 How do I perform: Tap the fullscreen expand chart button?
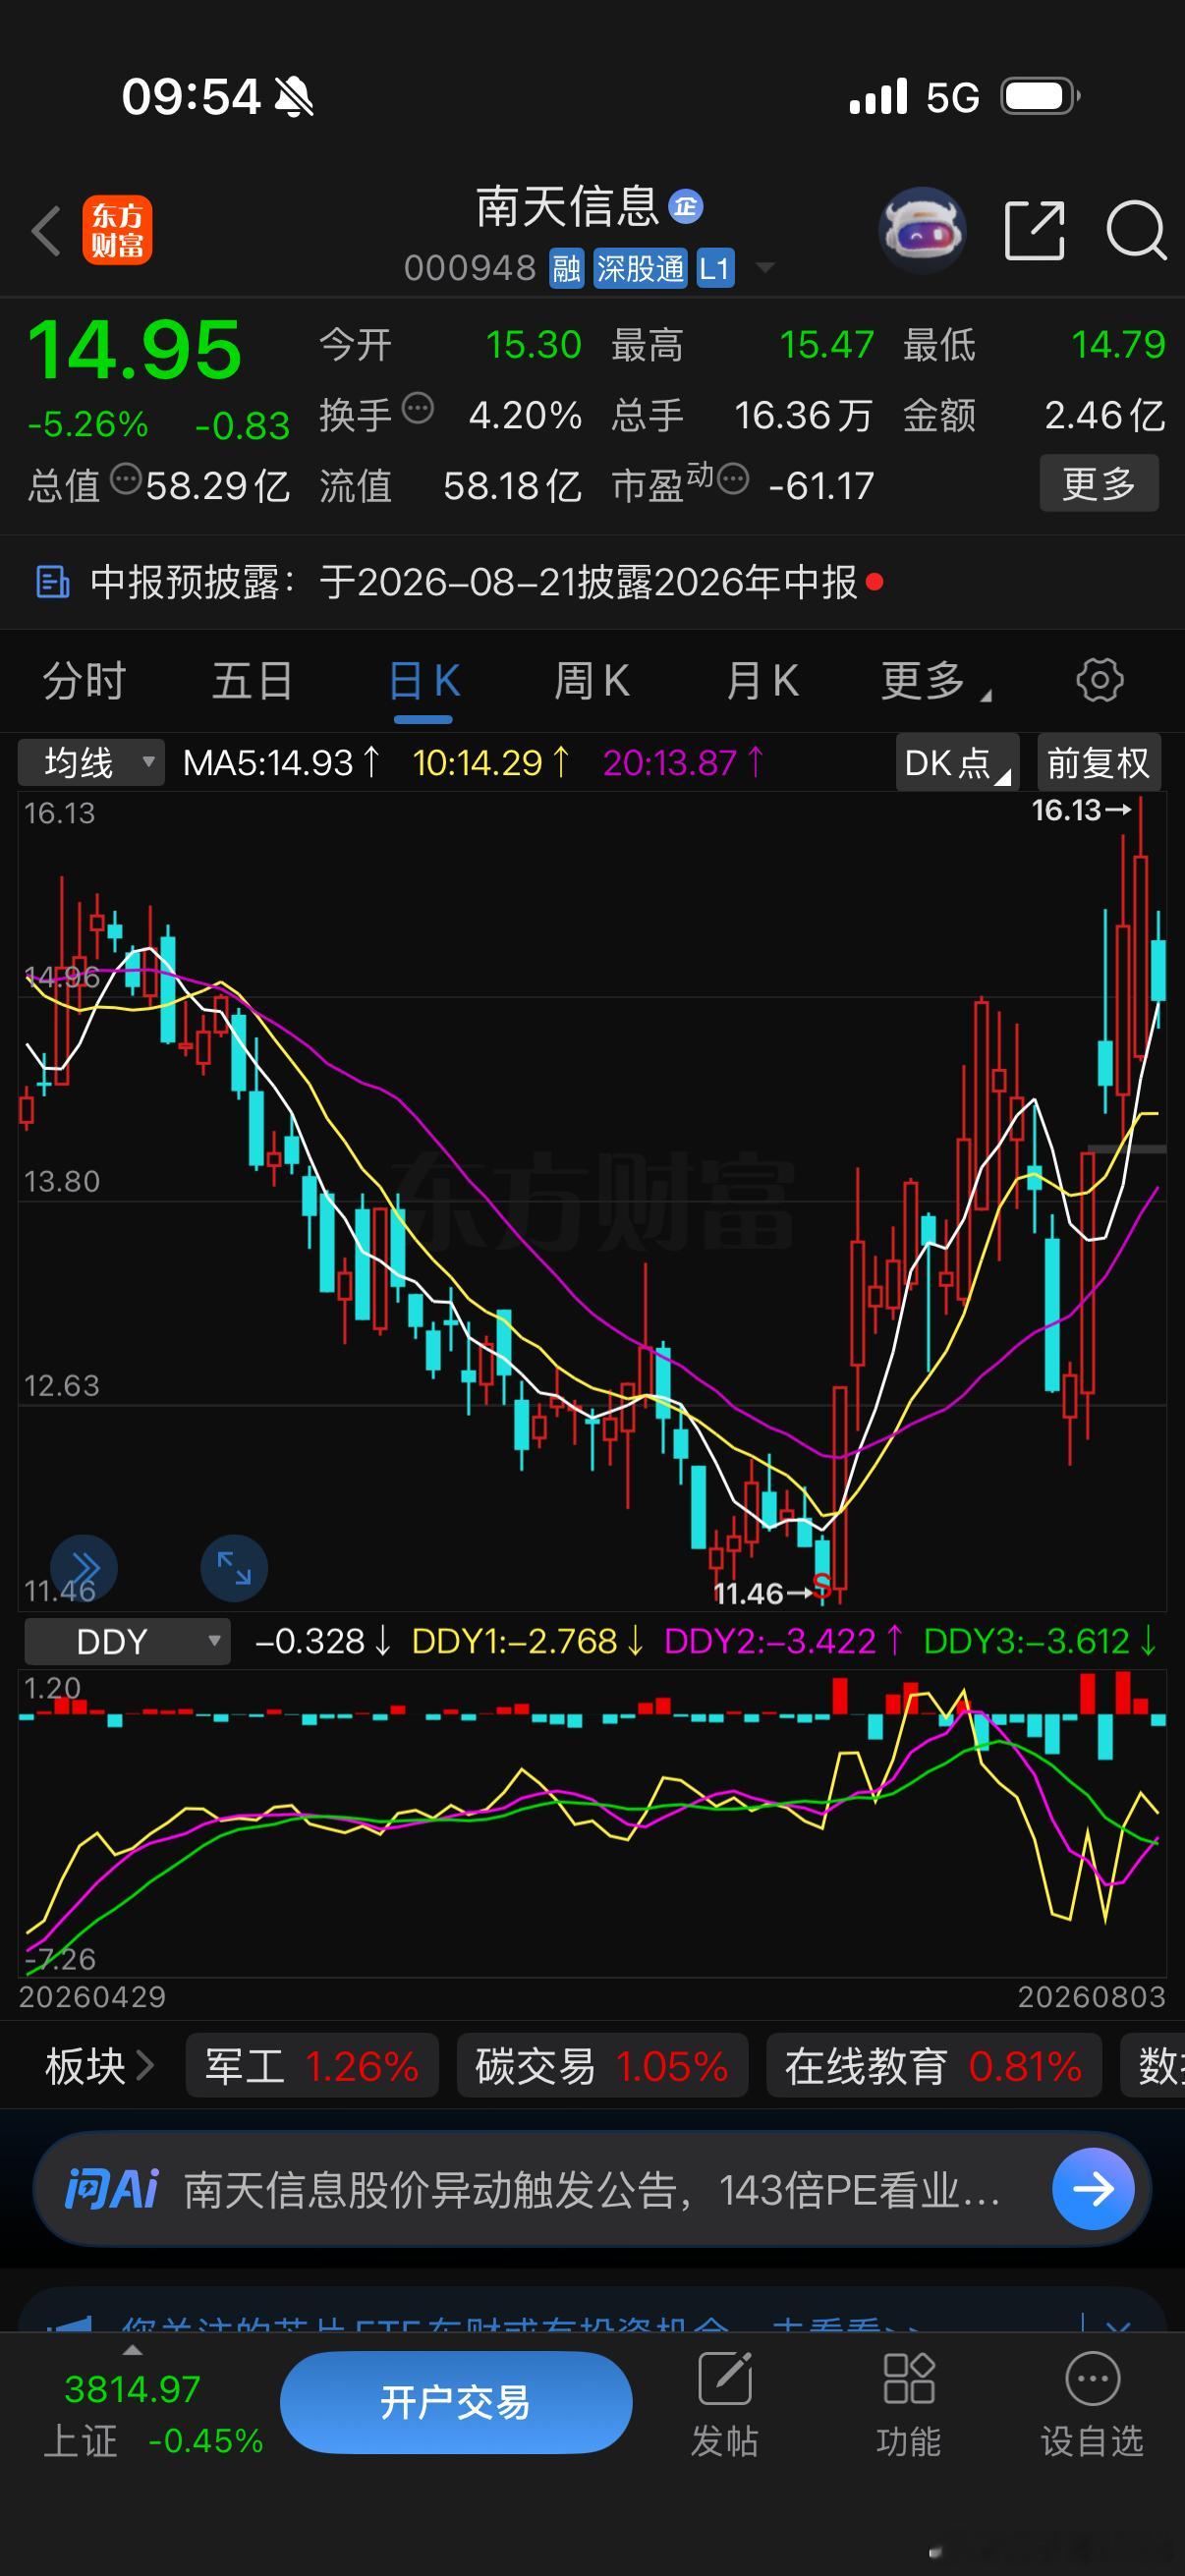[x=234, y=1568]
